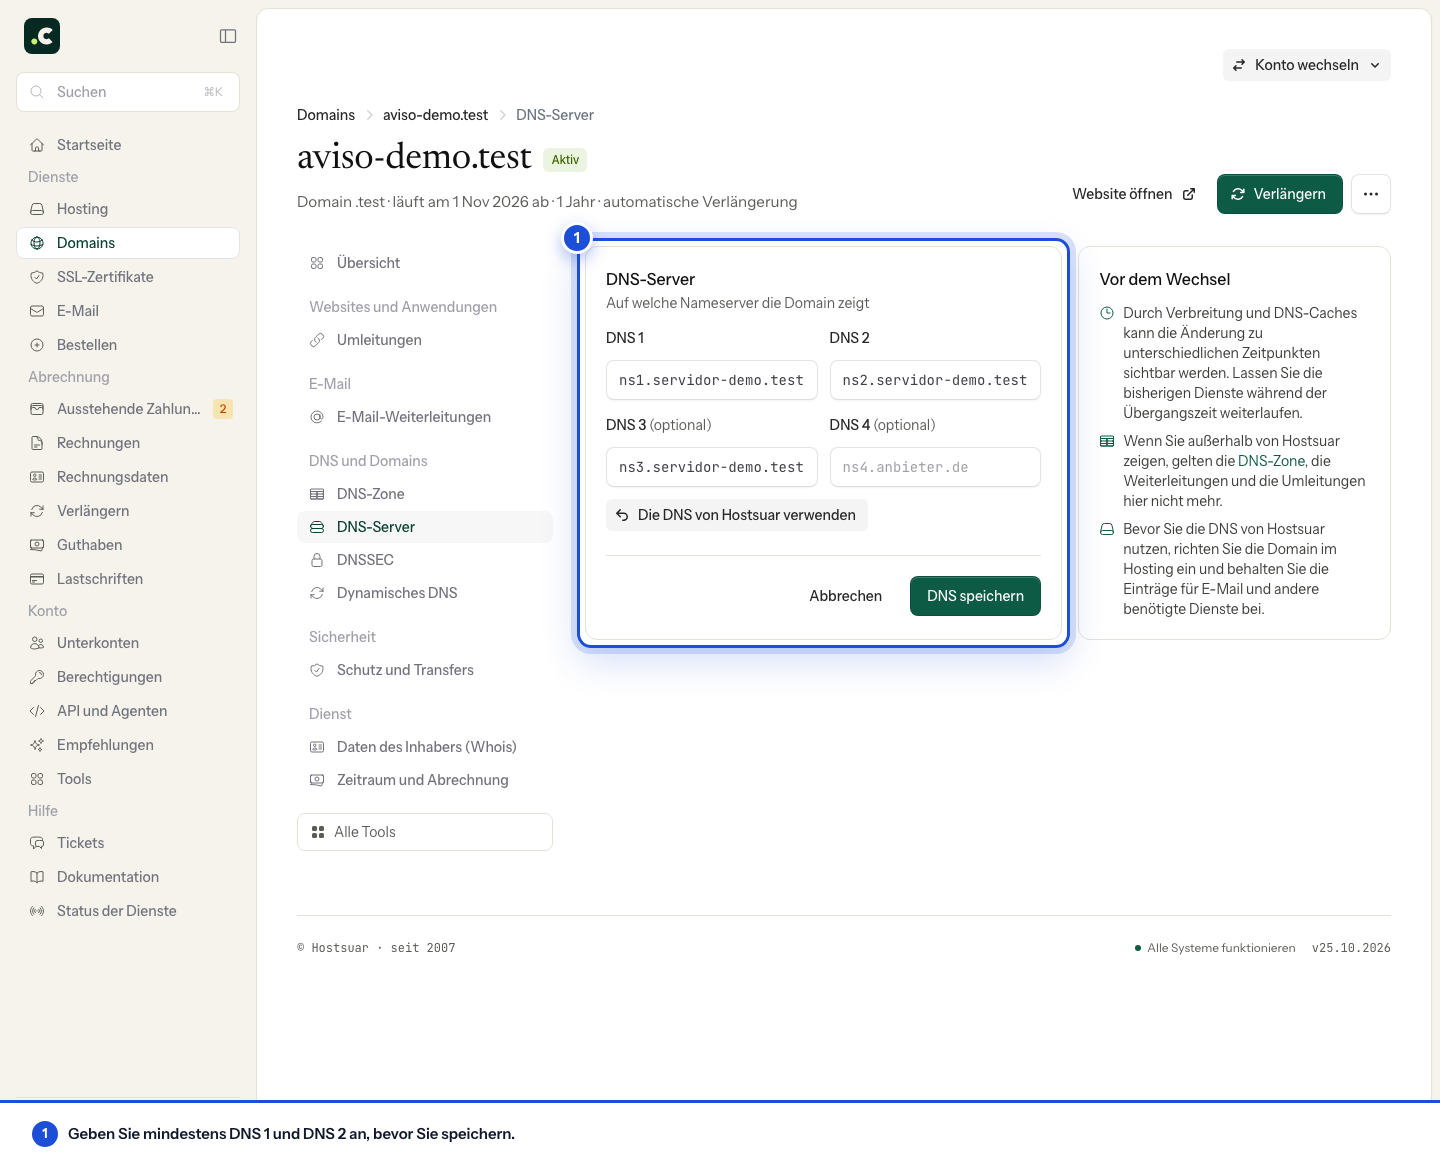Viewport: 1440px width, 1164px height.
Task: Click the empty DNS 4 input field
Action: tap(935, 467)
